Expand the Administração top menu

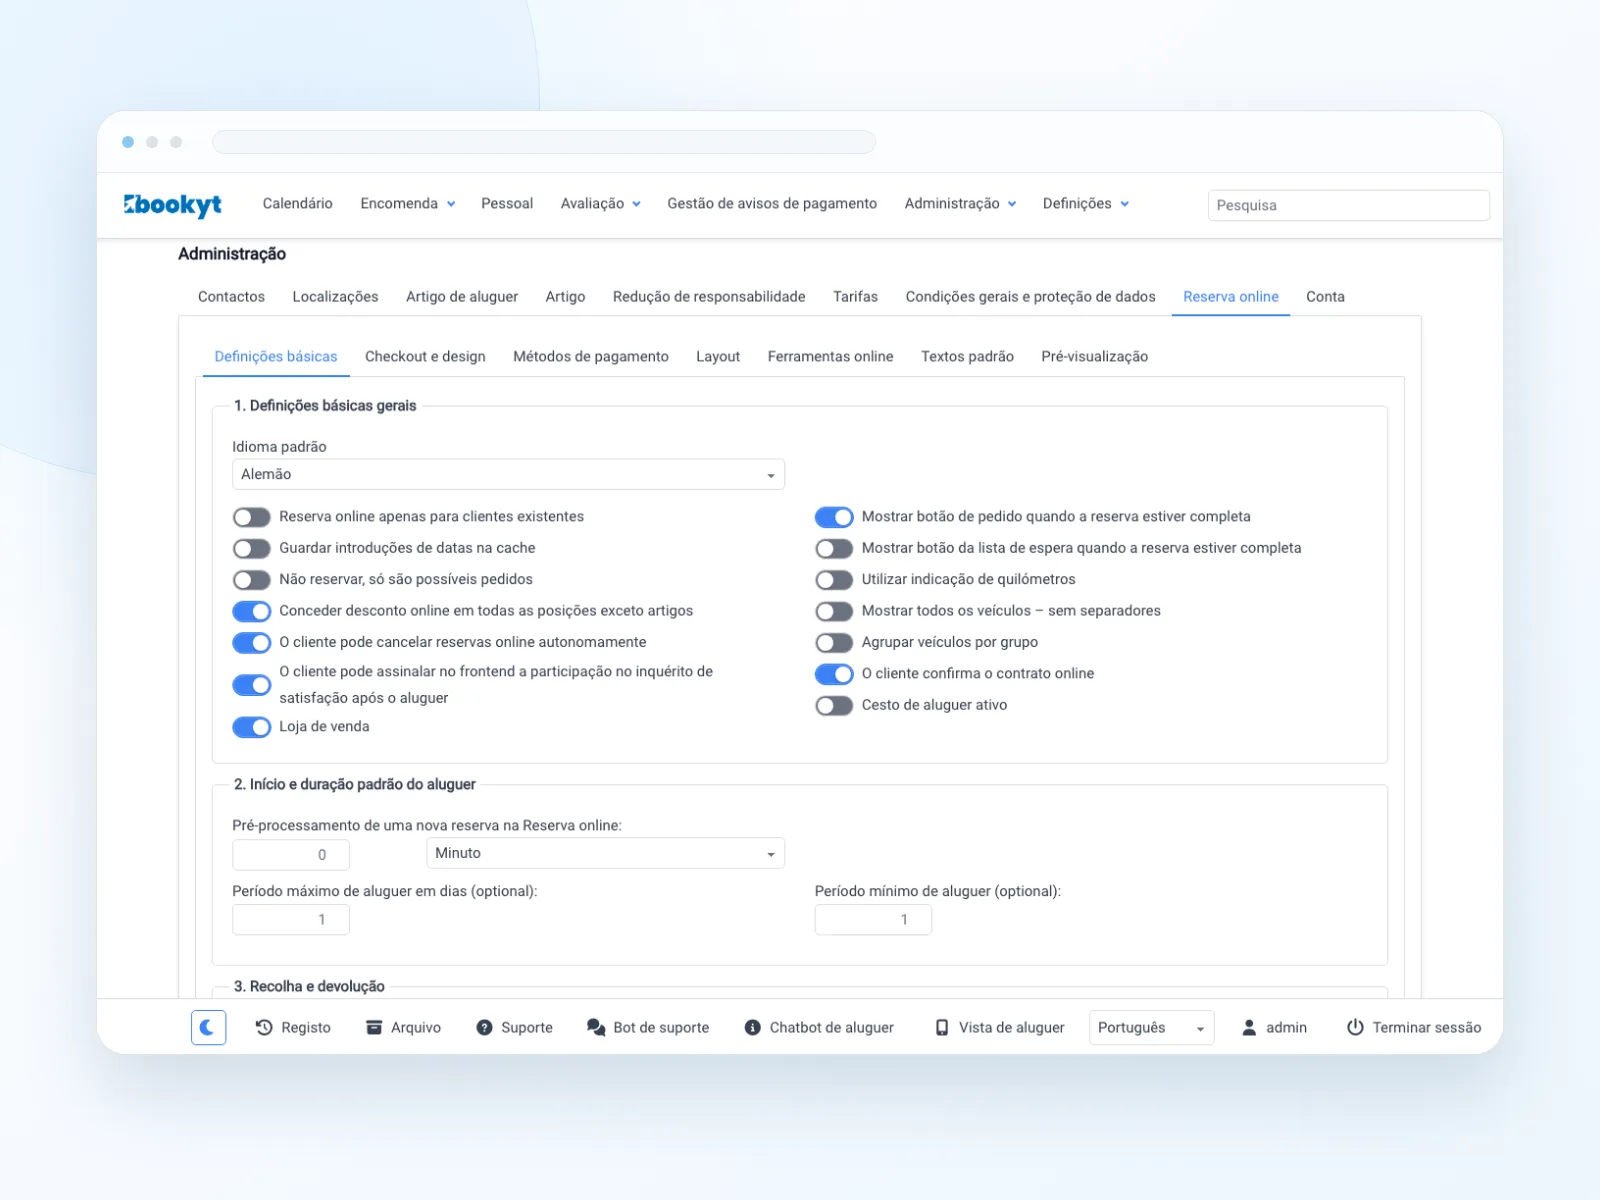pyautogui.click(x=961, y=203)
